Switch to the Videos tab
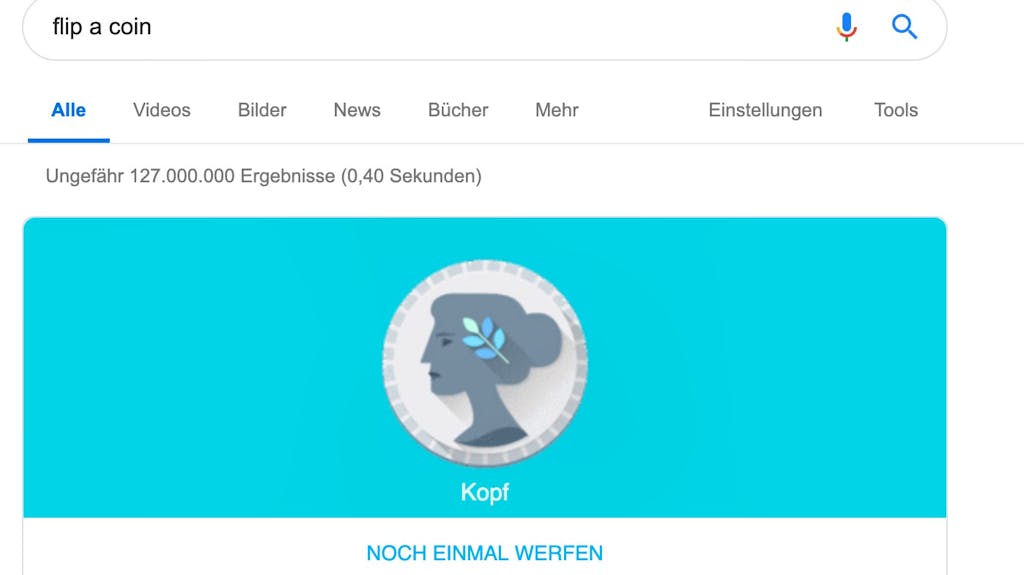The image size is (1024, 575). coord(162,110)
